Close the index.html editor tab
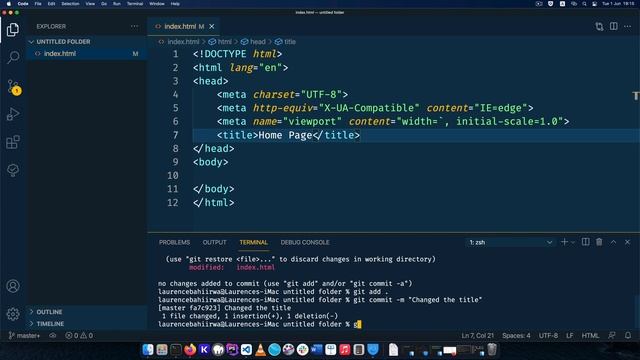This screenshot has height=360, width=640. tap(211, 27)
